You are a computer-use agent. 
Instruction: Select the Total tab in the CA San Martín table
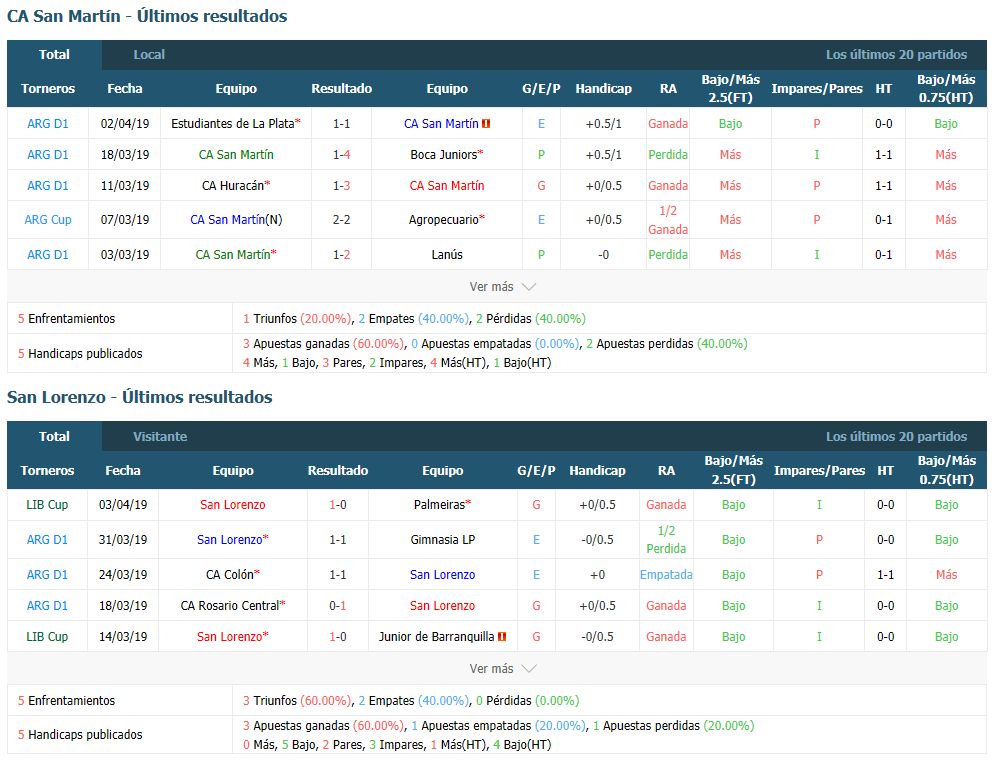54,55
